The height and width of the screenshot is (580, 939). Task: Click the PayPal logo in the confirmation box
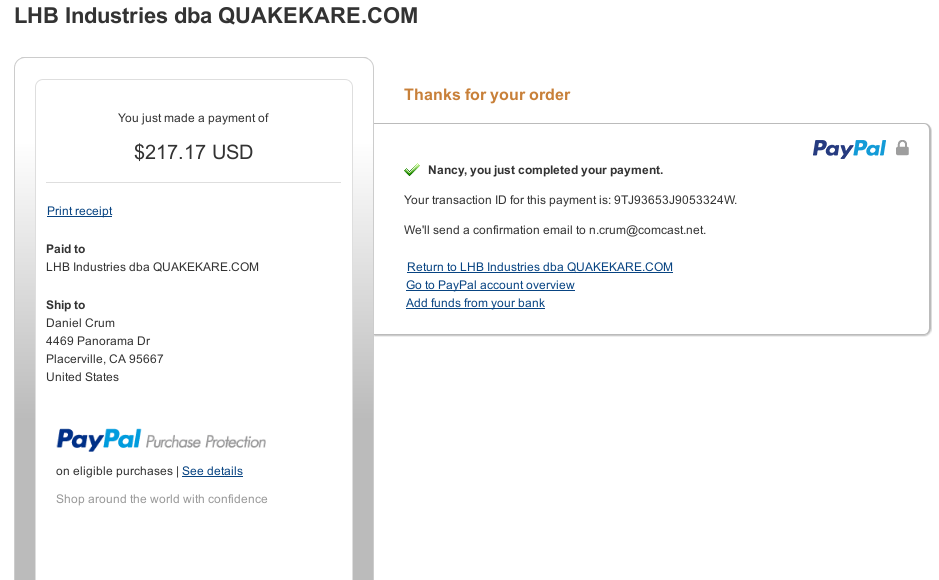(x=849, y=149)
